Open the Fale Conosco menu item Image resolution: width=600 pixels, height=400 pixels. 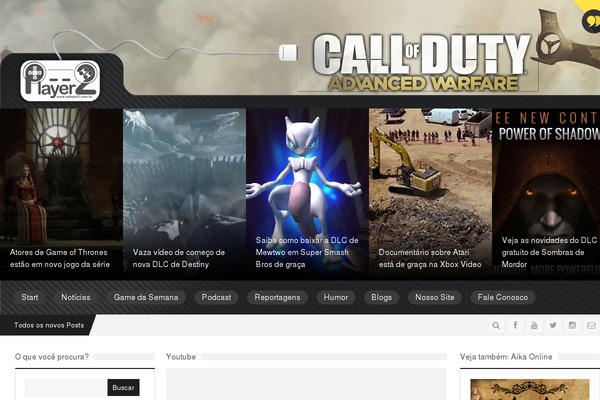coord(502,297)
